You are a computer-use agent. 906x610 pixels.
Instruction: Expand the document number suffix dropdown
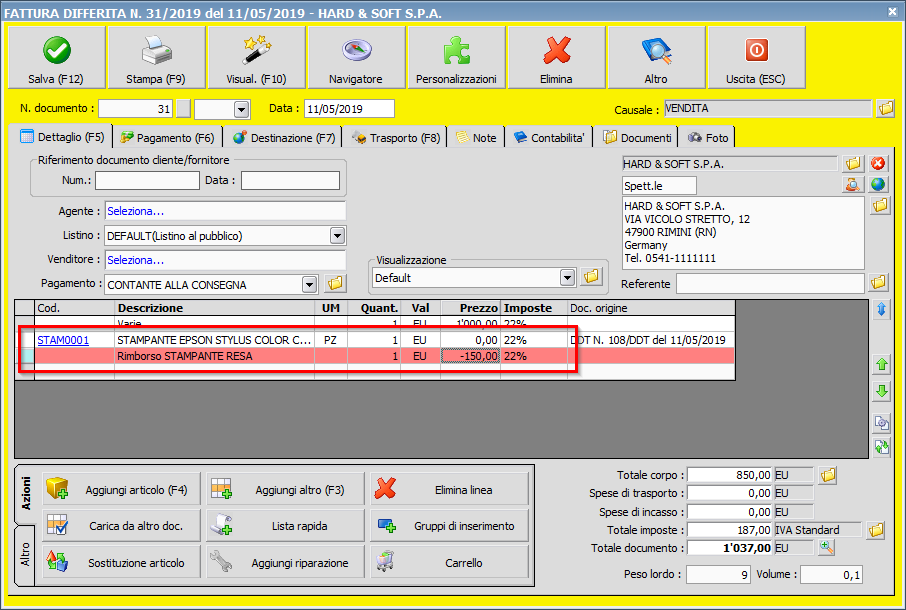[x=242, y=109]
